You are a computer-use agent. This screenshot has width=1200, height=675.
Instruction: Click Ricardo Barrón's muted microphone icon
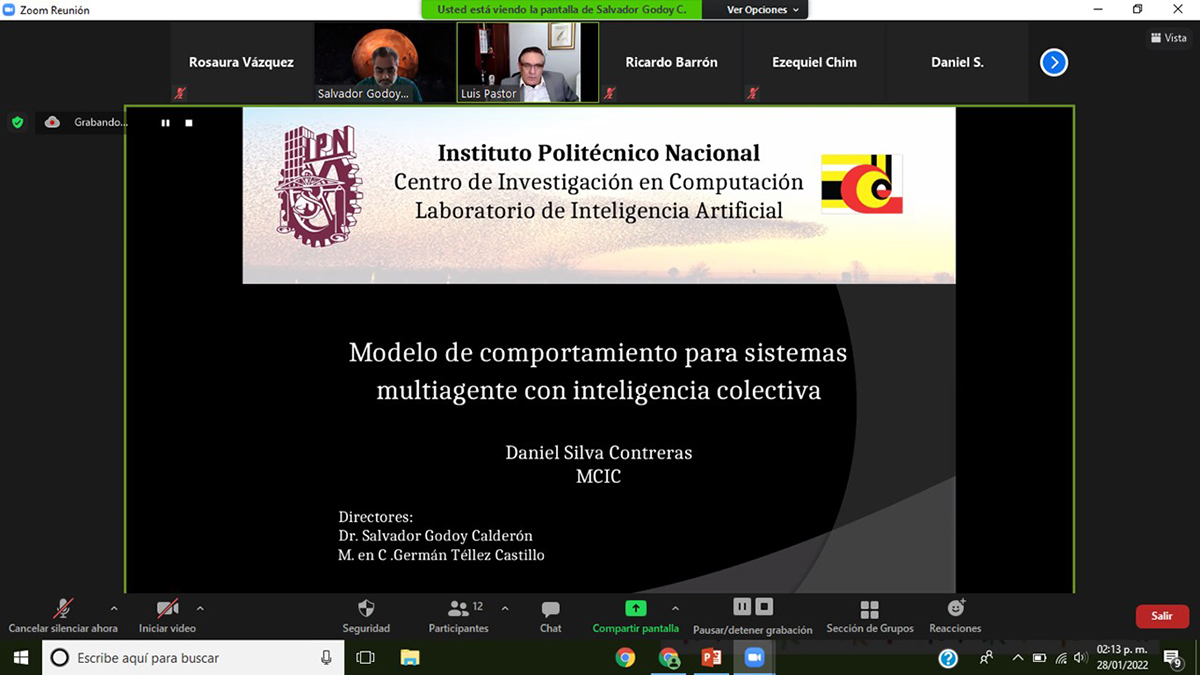(608, 93)
